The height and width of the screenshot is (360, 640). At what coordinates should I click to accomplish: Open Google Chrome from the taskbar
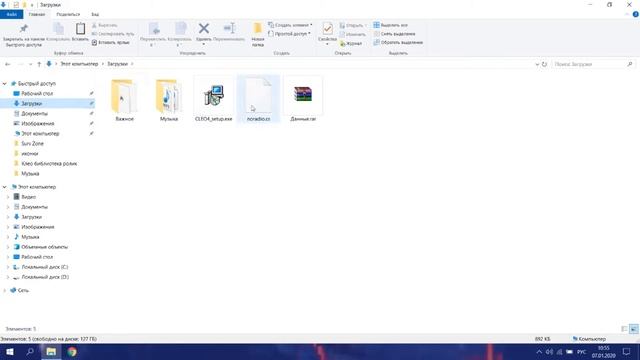[72, 351]
